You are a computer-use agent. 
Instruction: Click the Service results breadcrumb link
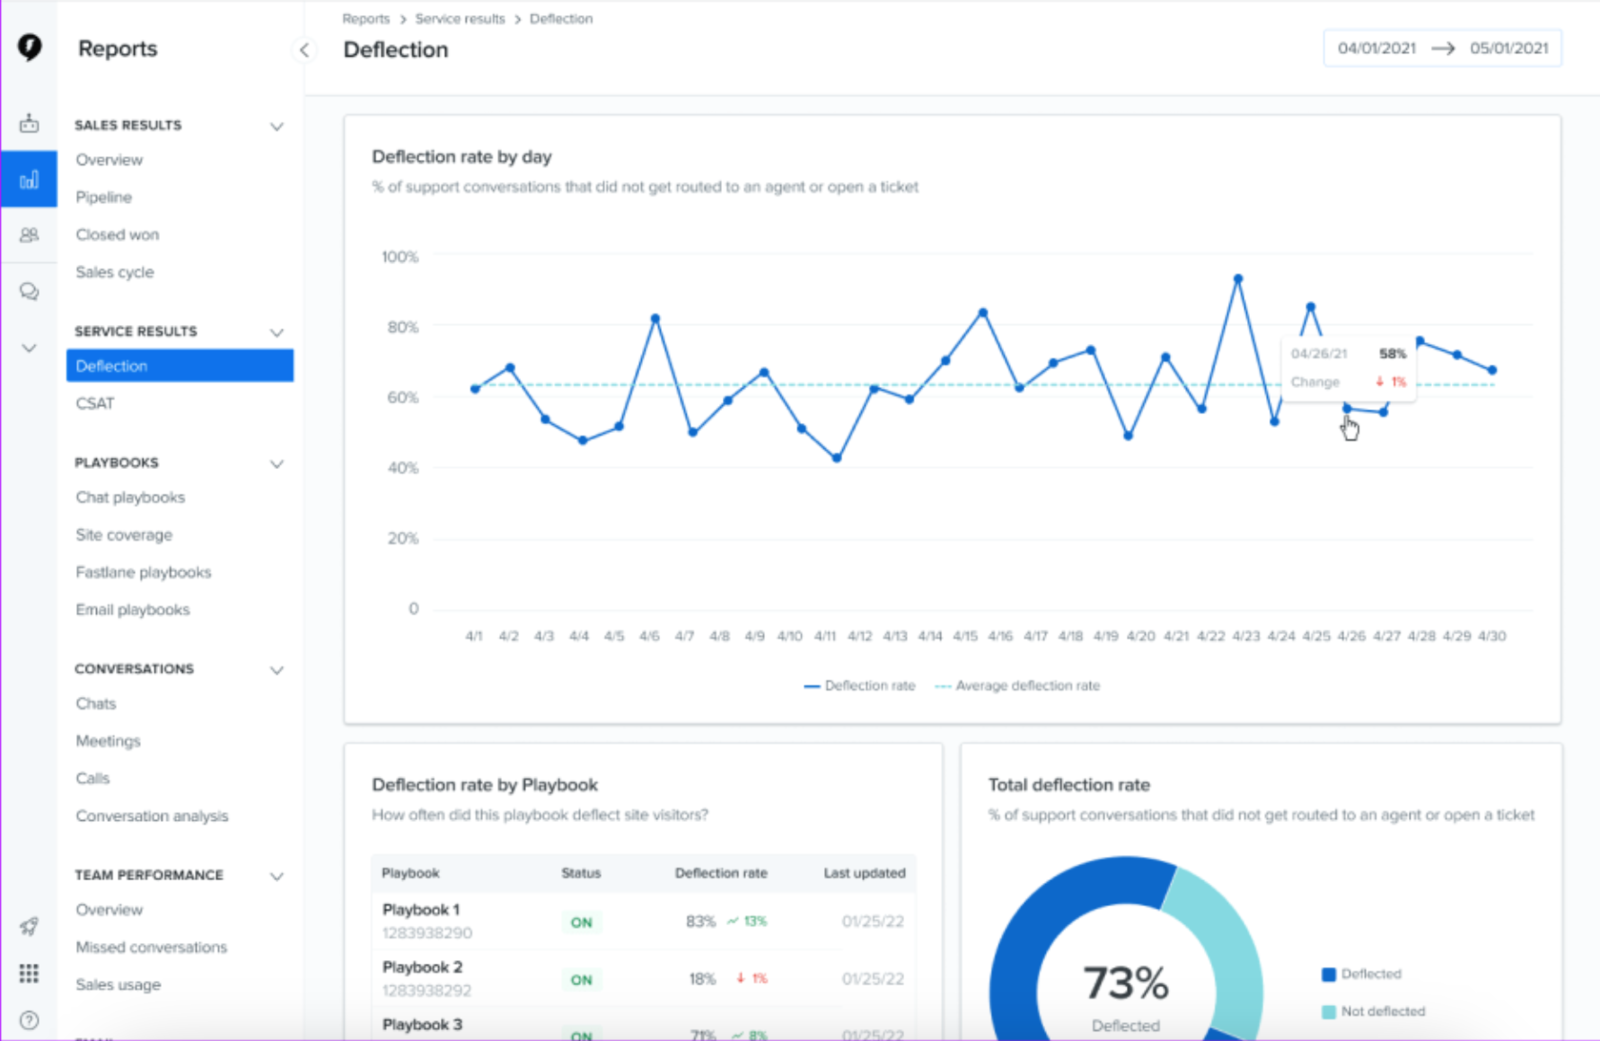(x=460, y=18)
